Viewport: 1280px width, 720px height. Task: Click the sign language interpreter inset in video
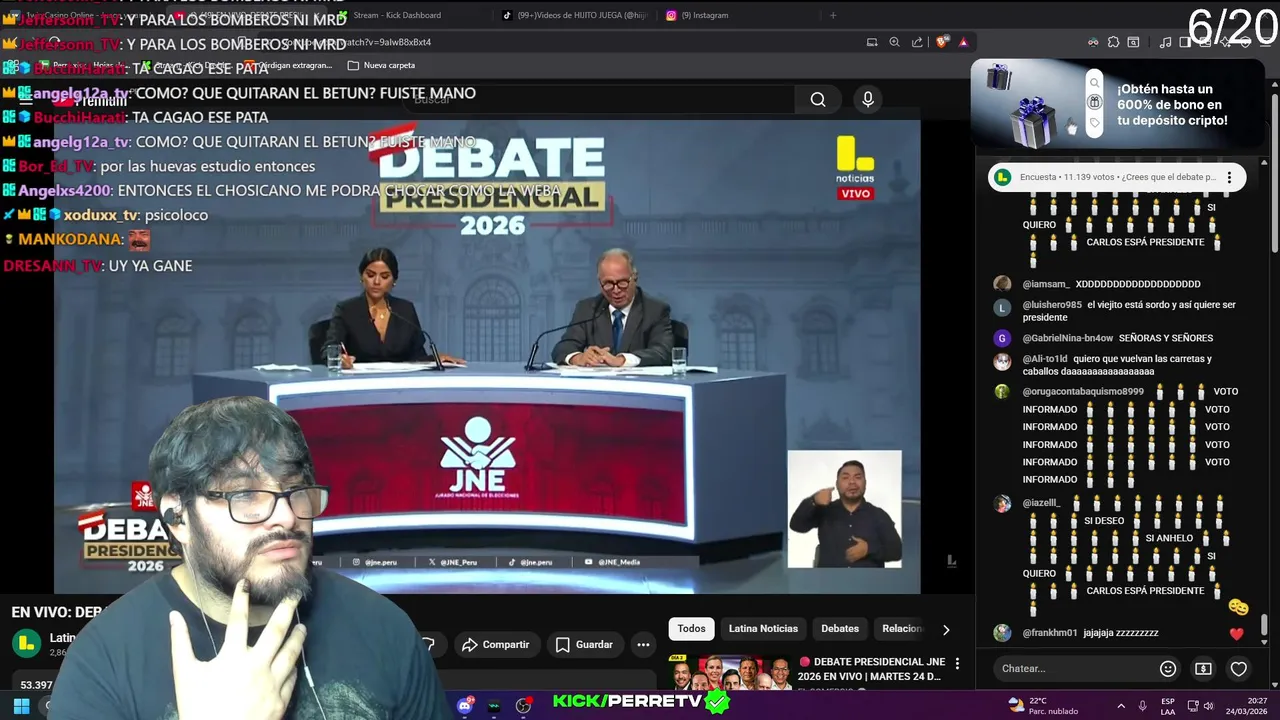click(x=844, y=509)
